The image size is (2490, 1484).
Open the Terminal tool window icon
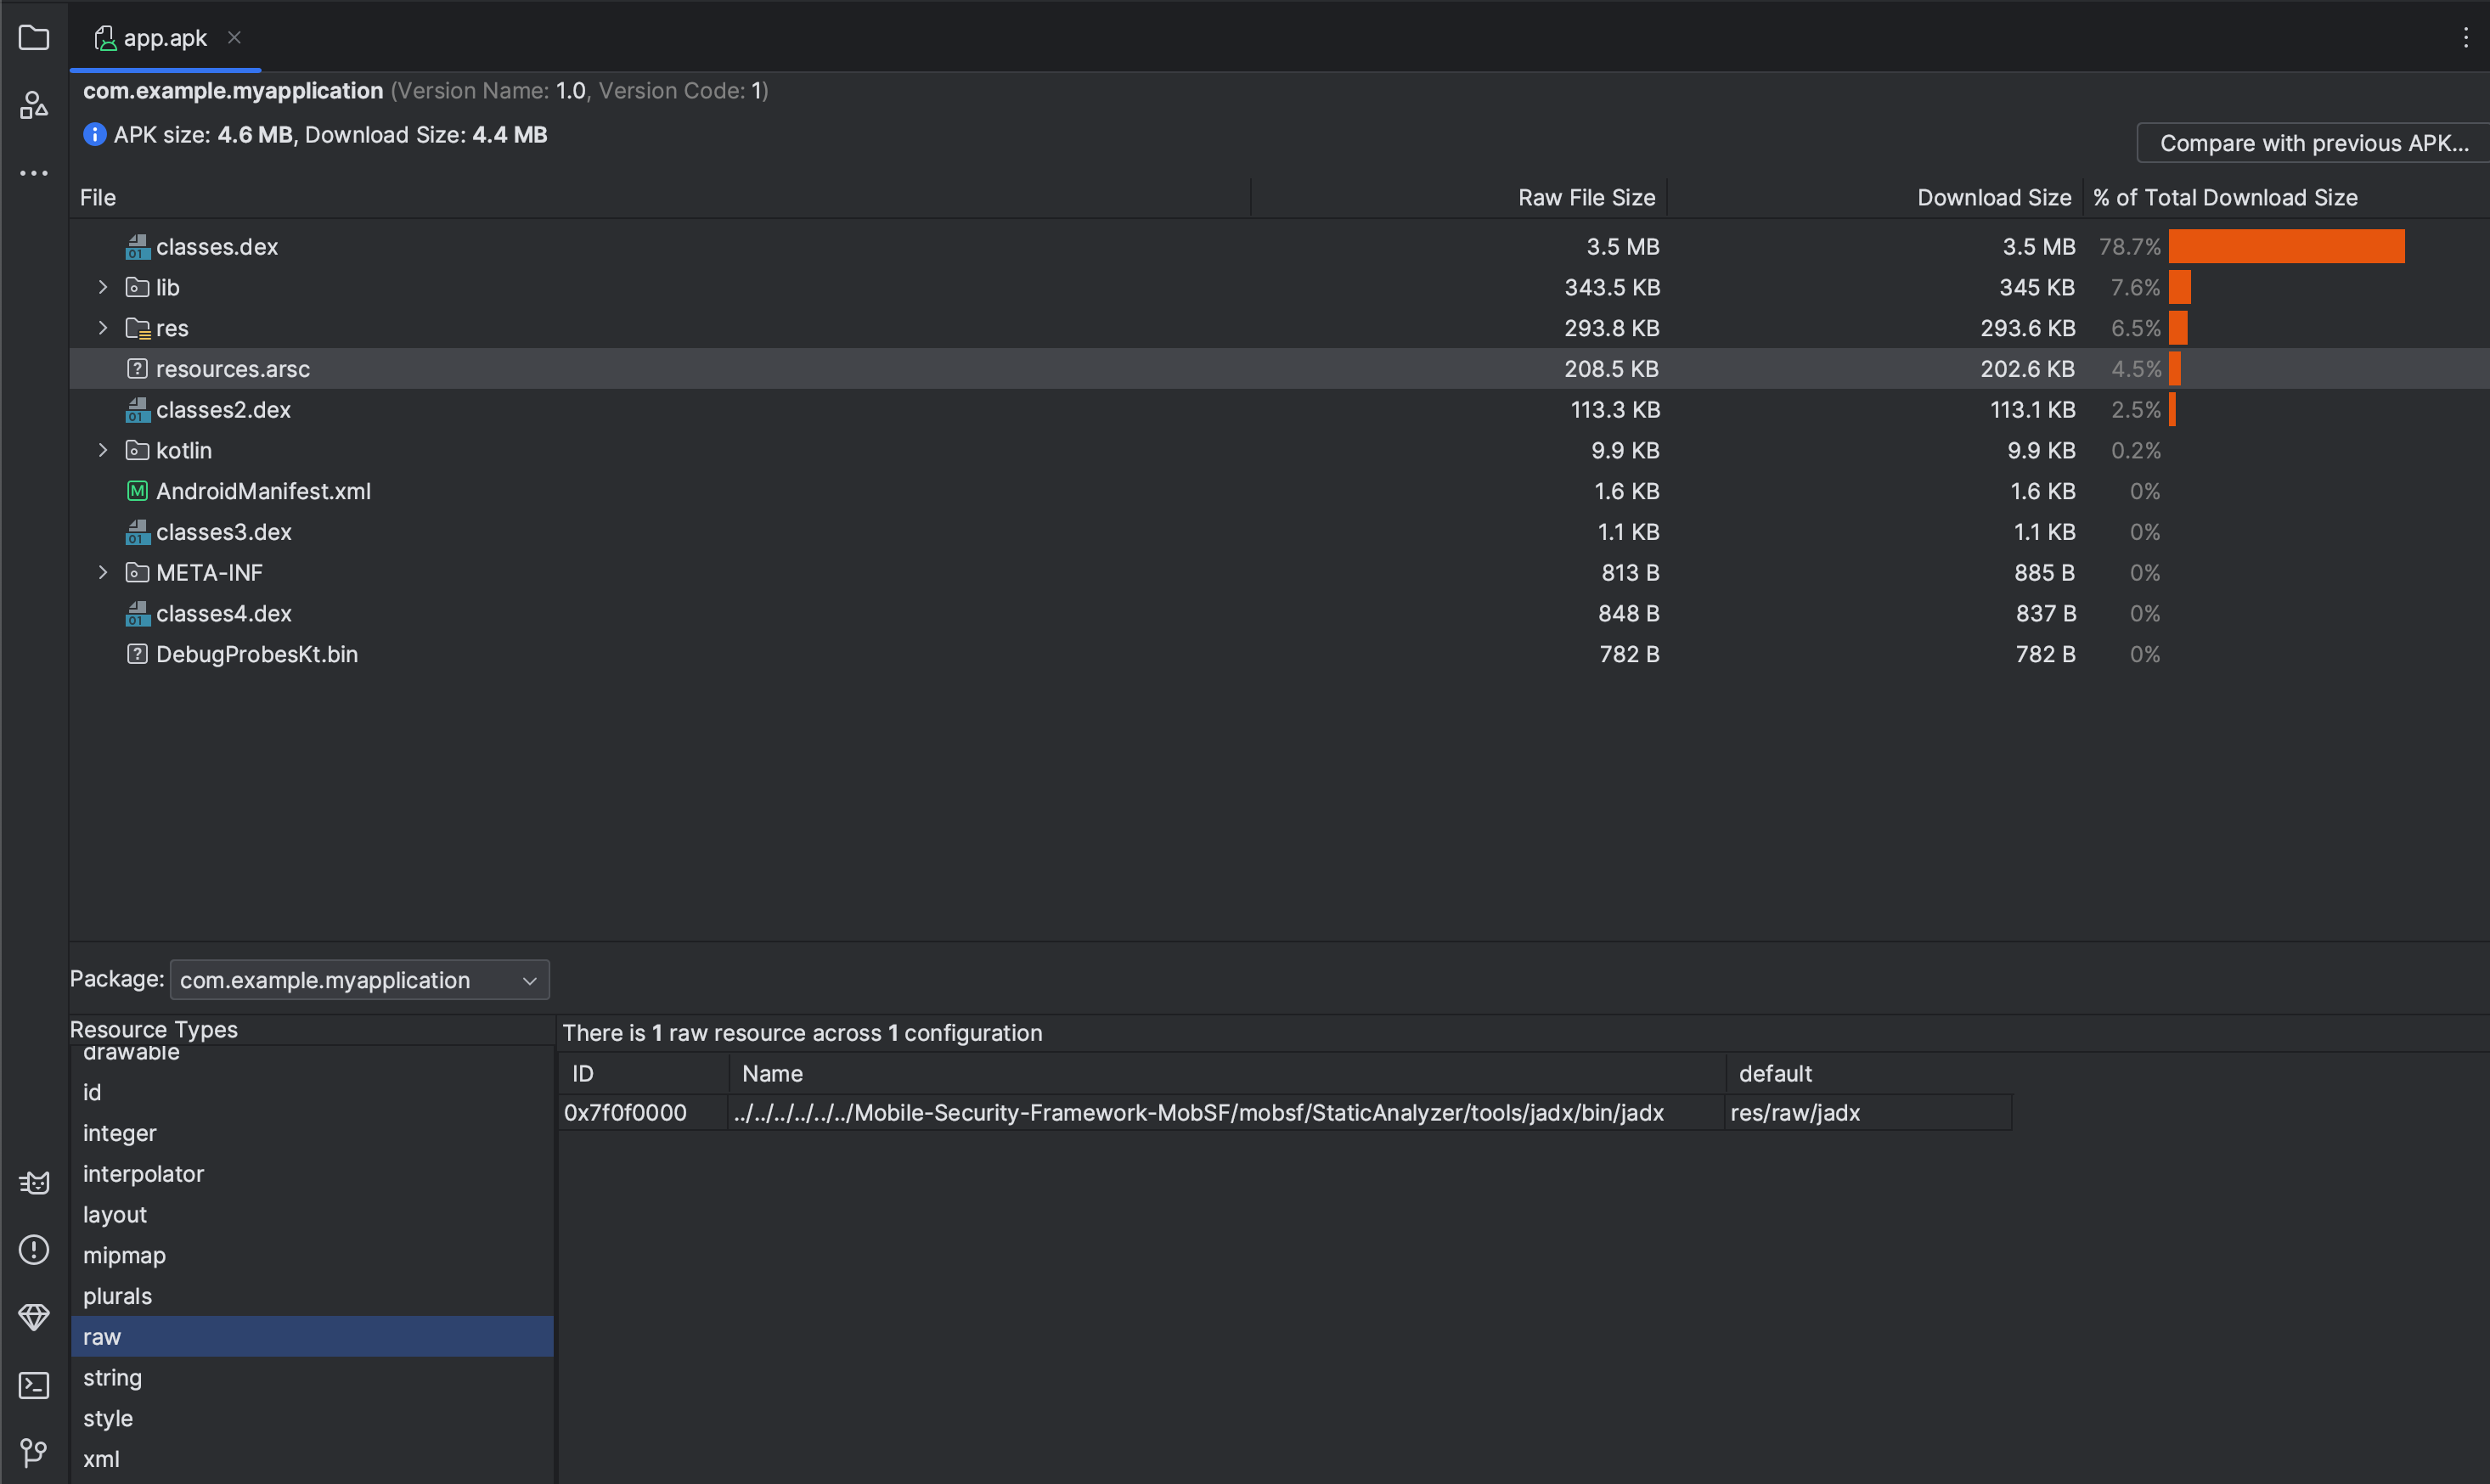(34, 1385)
